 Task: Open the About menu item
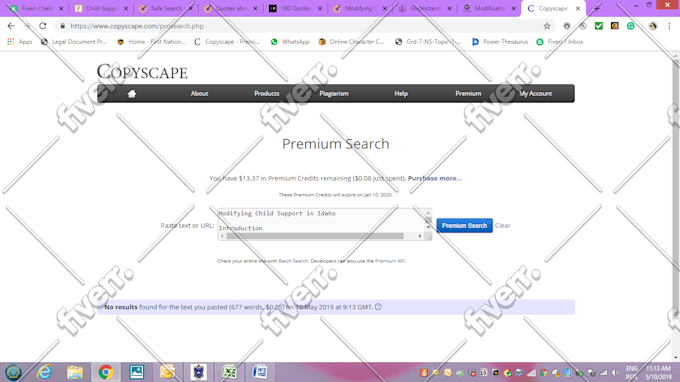point(199,94)
